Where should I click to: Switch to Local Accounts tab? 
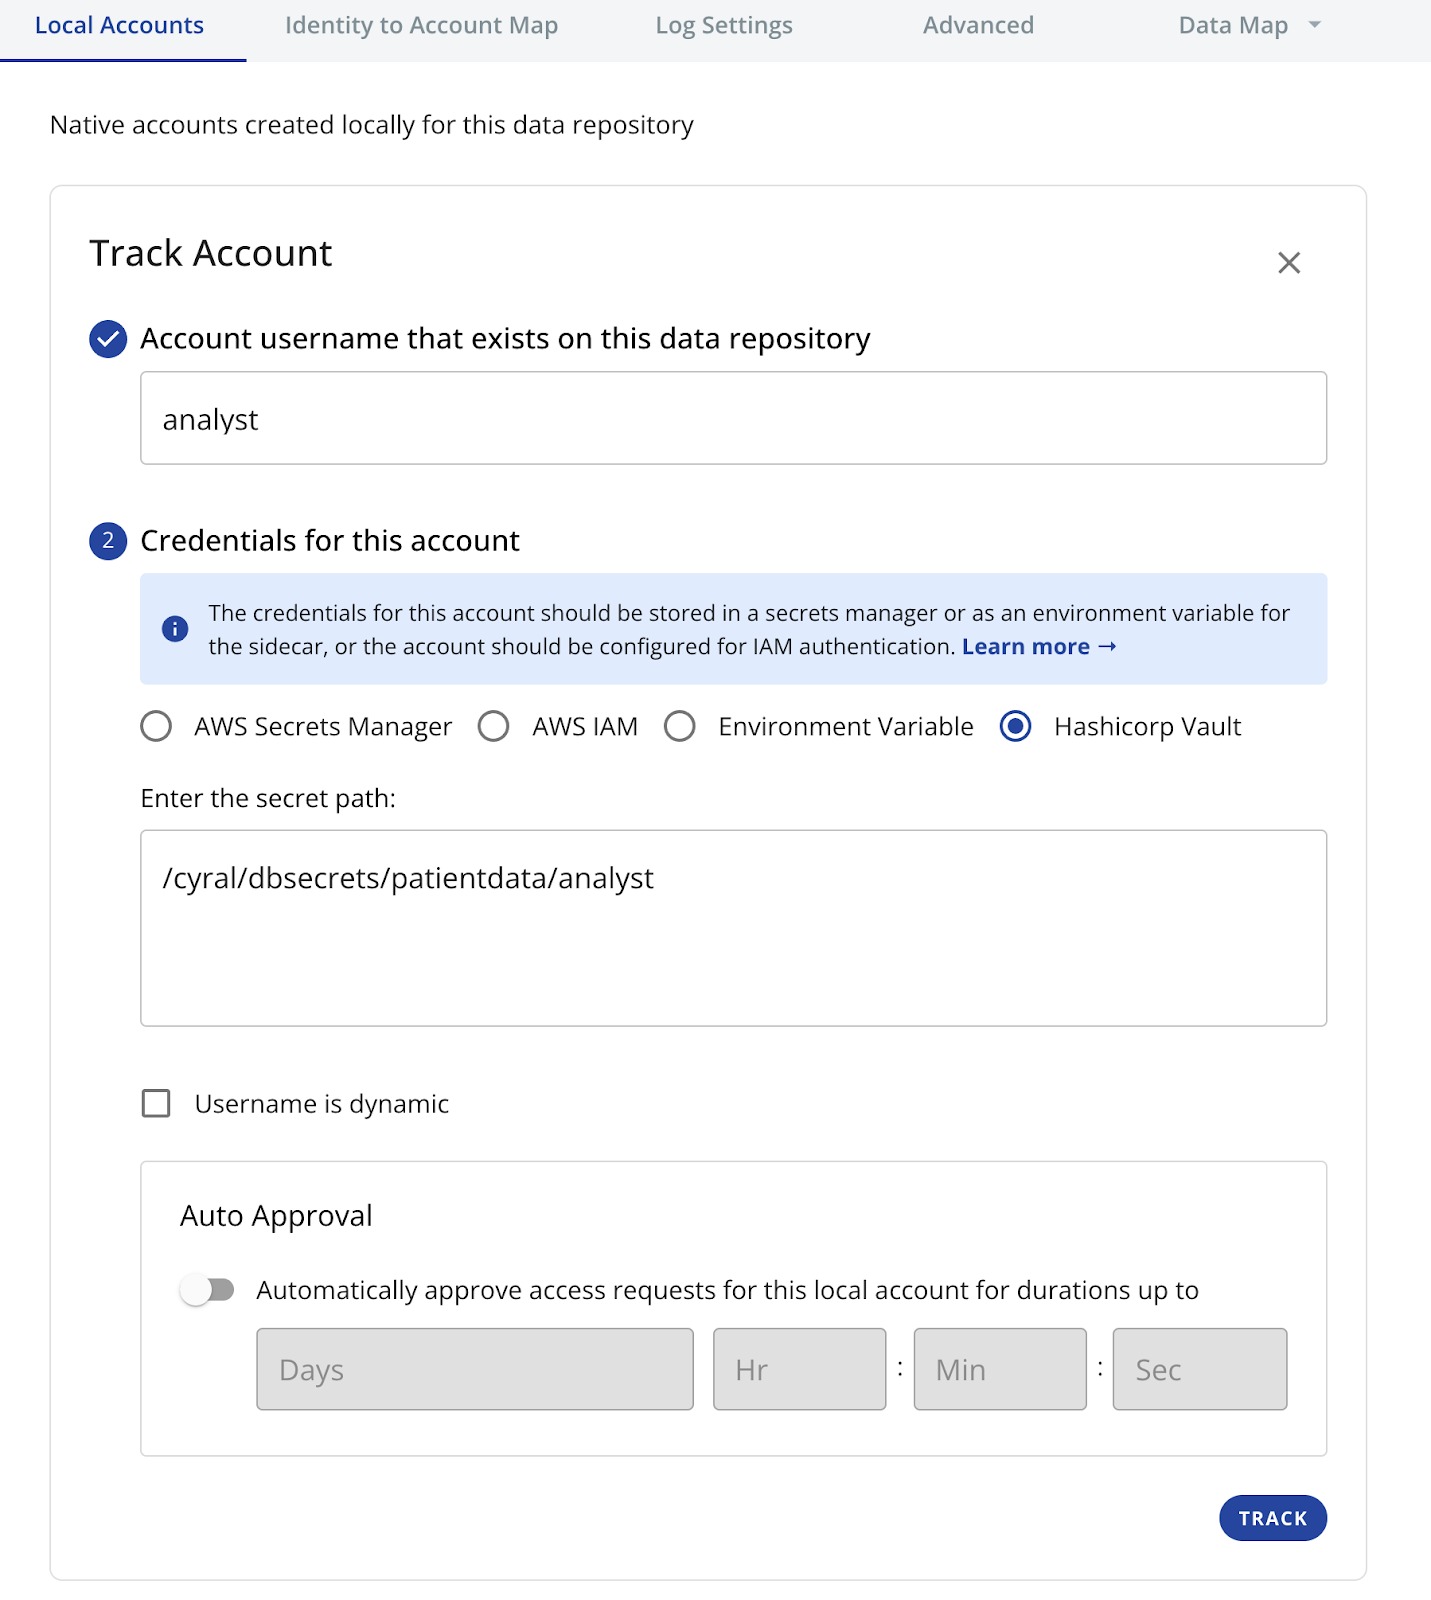click(x=119, y=26)
